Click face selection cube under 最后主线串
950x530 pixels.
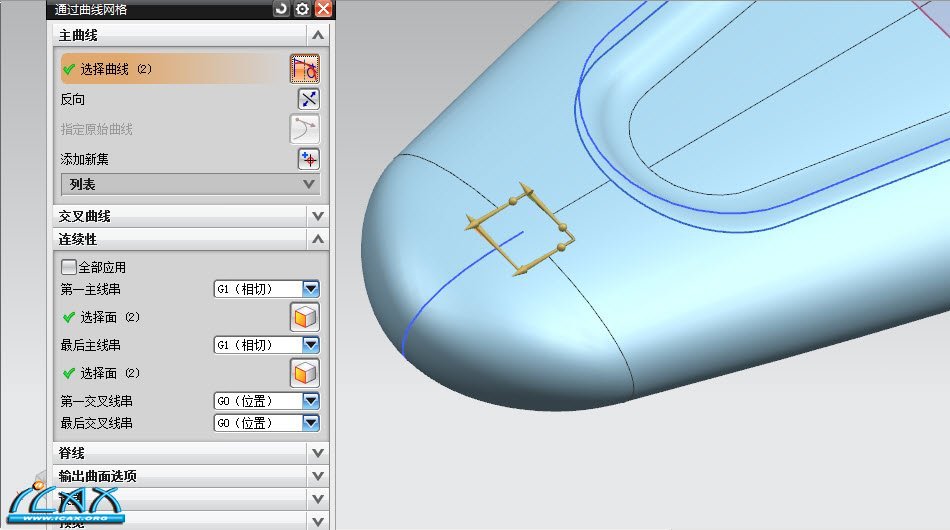[304, 373]
